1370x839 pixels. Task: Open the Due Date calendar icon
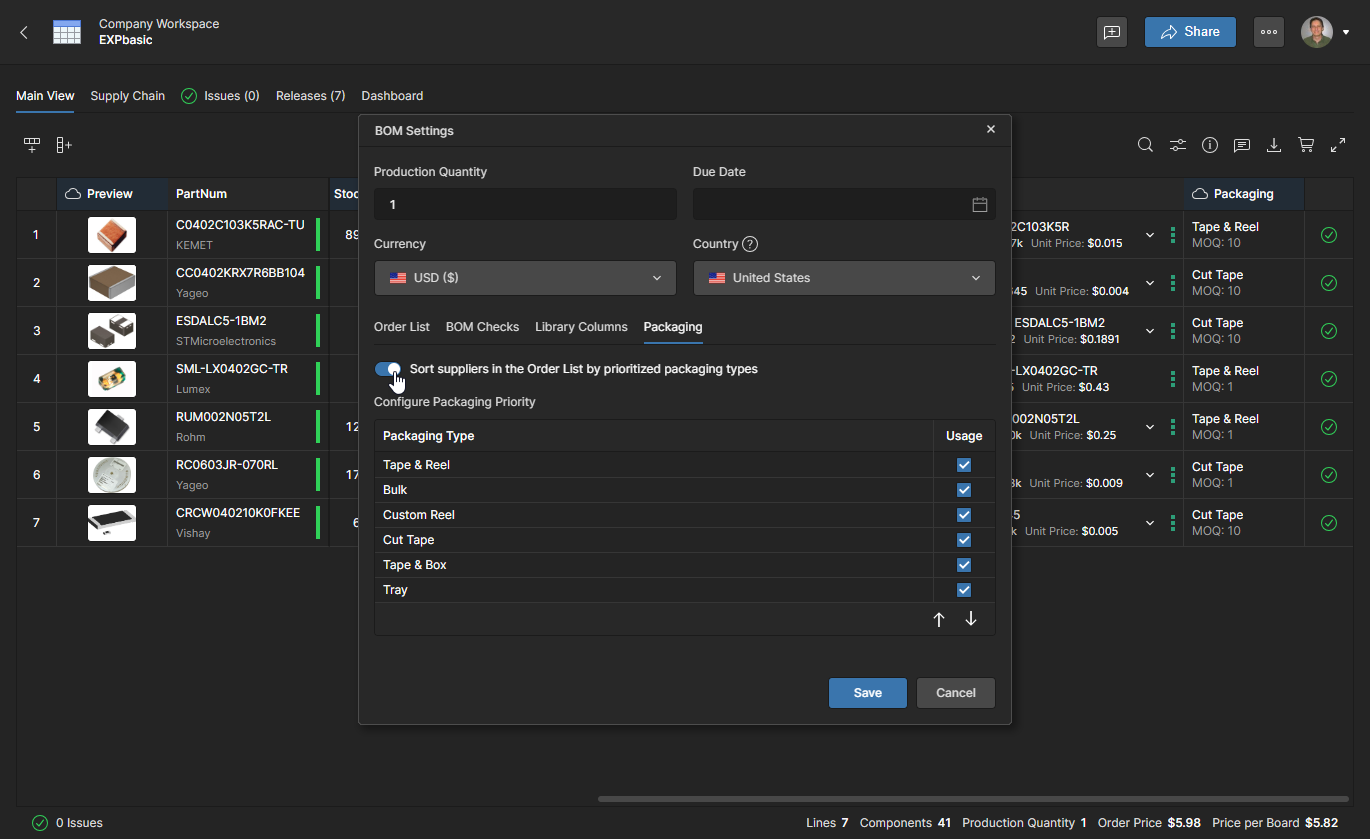[x=979, y=204]
